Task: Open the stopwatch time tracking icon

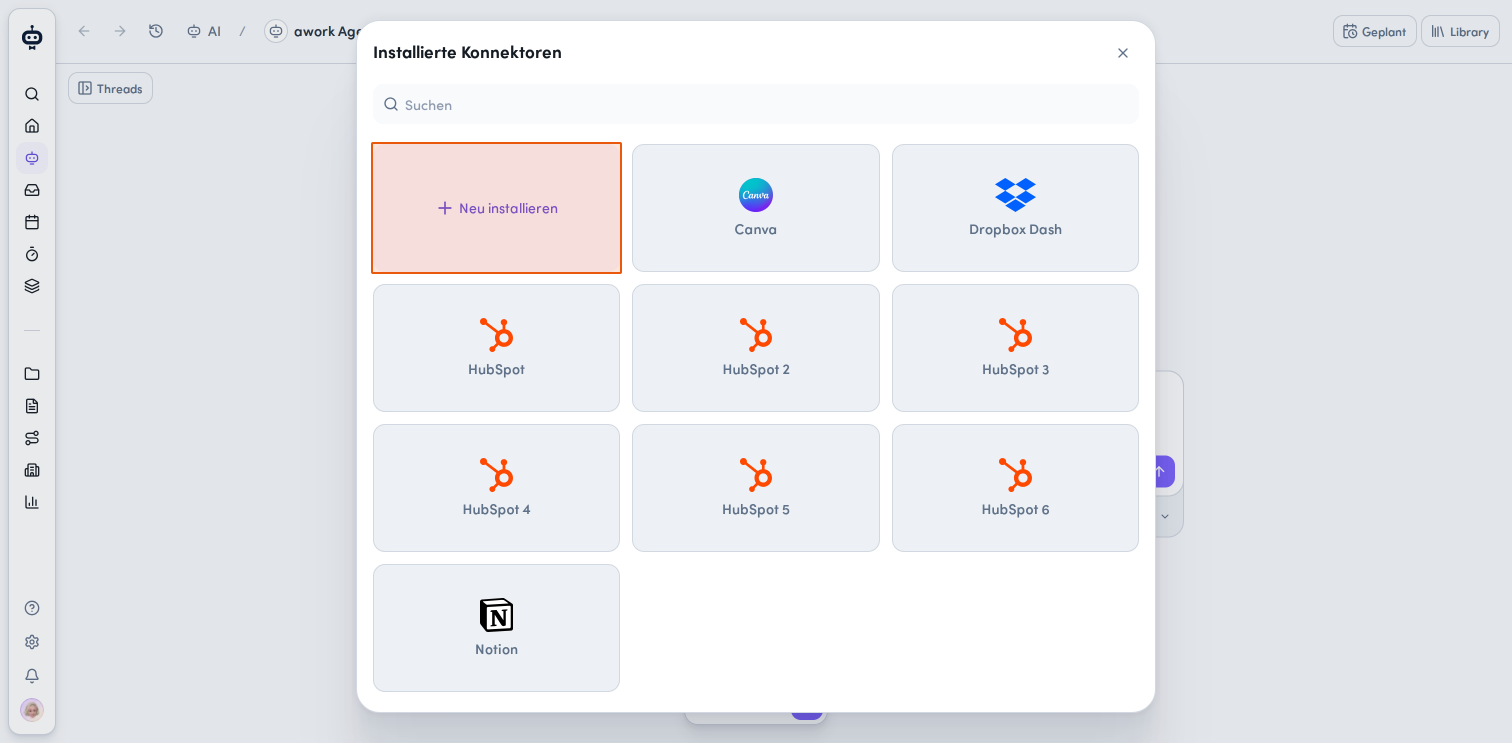Action: [32, 254]
